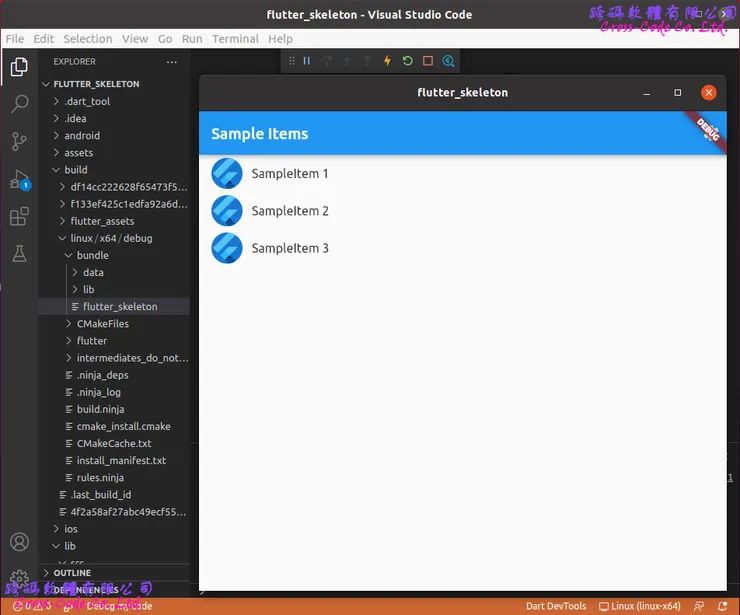Trigger Flutter hot reload lightning icon
The height and width of the screenshot is (615, 740).
pos(387,61)
